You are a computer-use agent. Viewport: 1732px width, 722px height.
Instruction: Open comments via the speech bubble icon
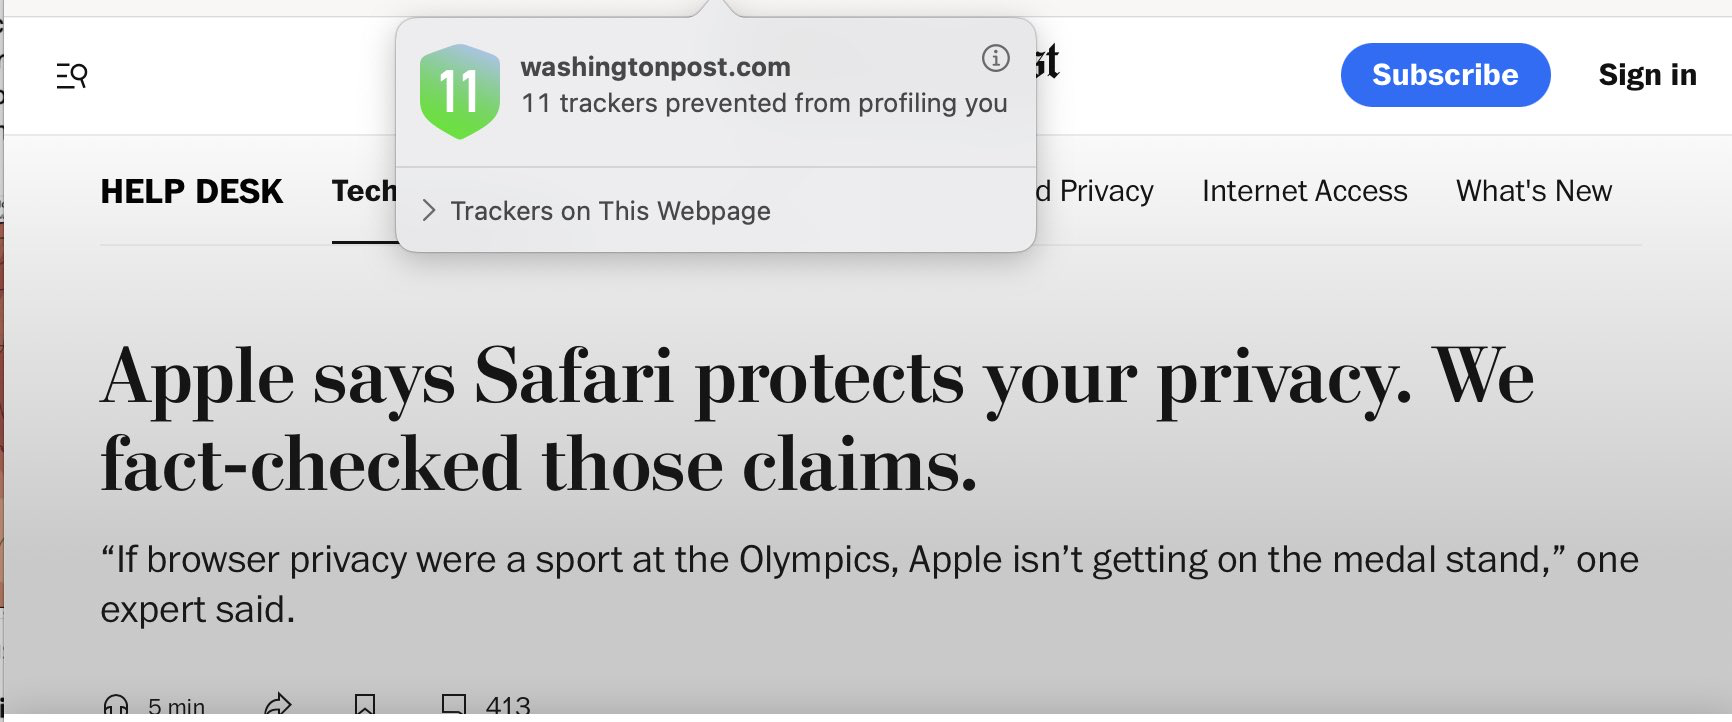[x=454, y=705]
